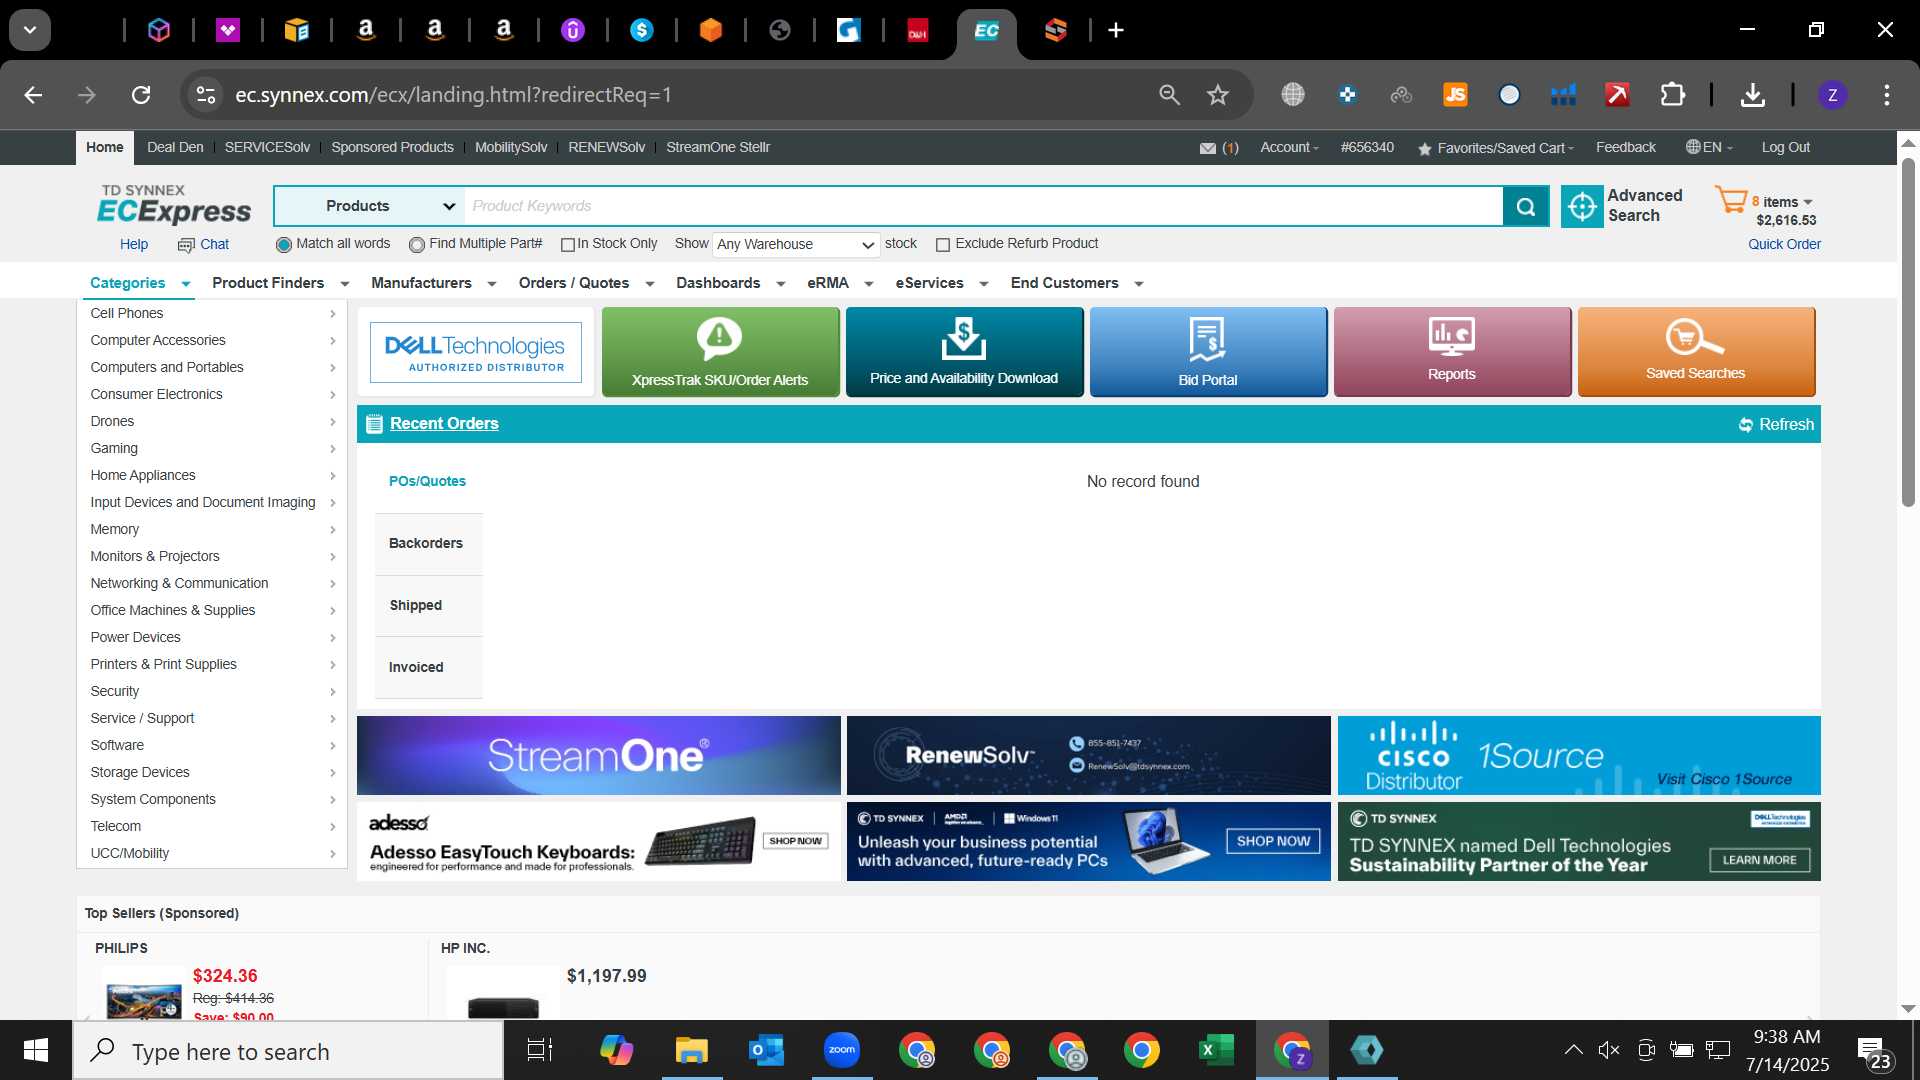Switch to the Shipped tab
Screen dimensions: 1920x1080
pyautogui.click(x=428, y=606)
